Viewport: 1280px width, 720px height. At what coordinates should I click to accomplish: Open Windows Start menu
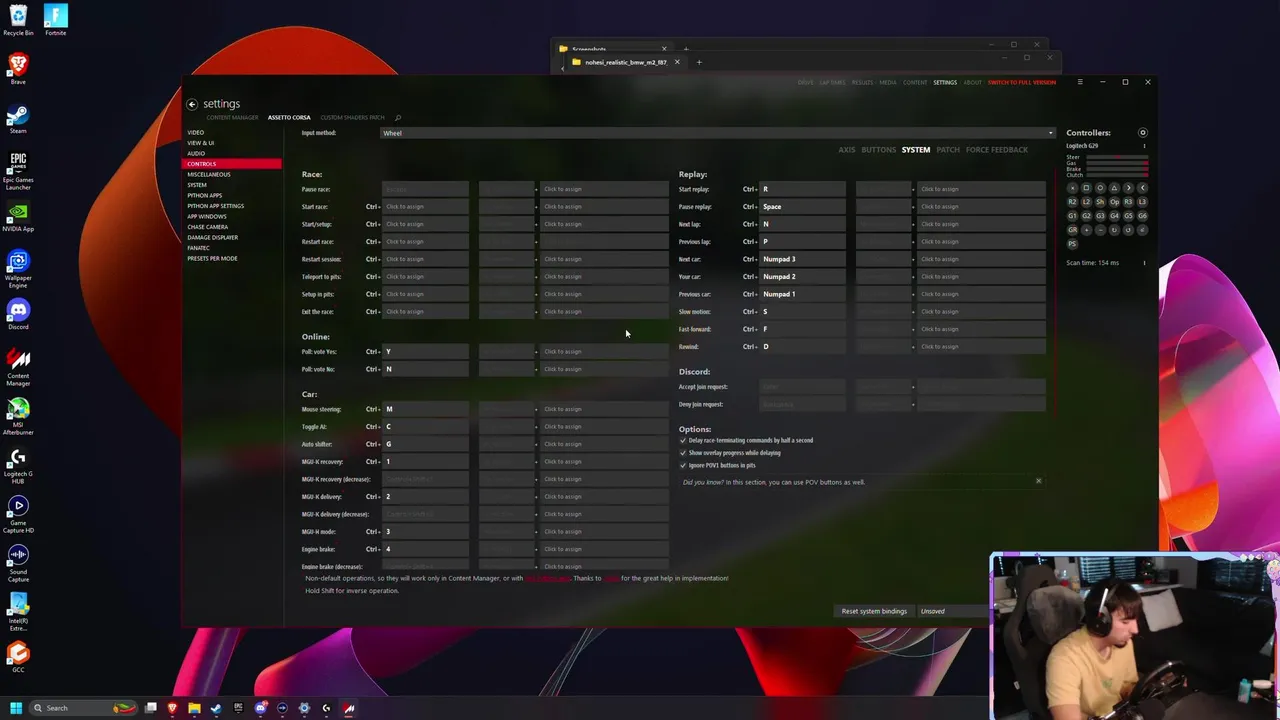pos(15,708)
